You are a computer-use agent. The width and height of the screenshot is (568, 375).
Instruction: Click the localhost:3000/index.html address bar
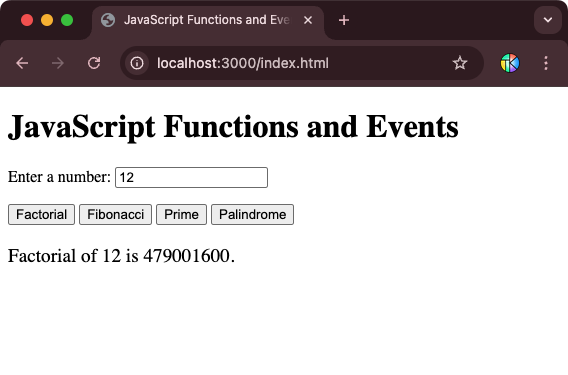243,63
